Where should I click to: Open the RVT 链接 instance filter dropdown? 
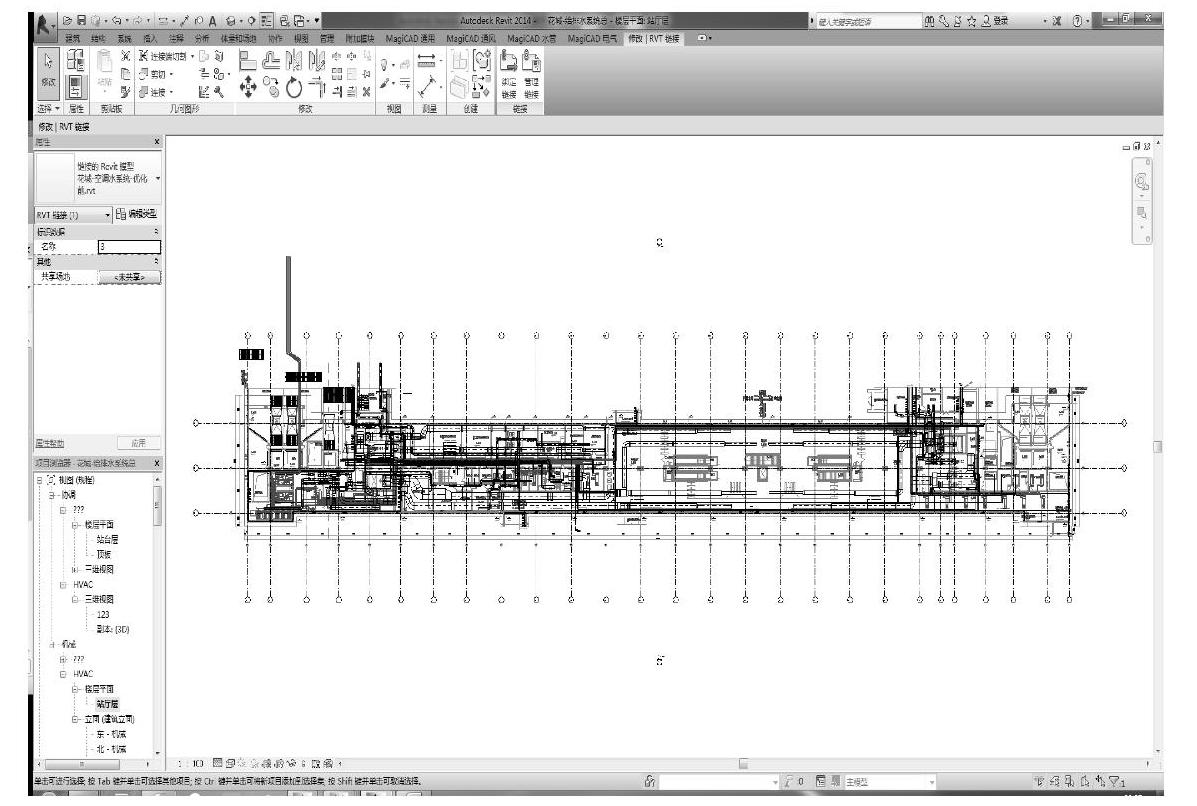(109, 214)
